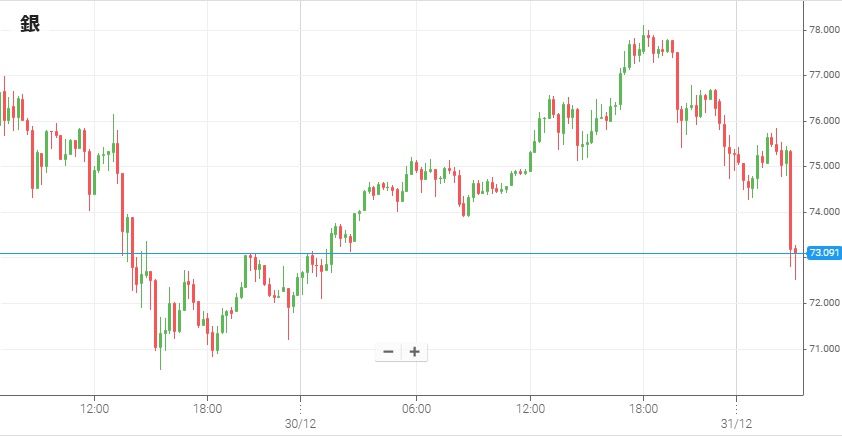Click the 74.000 price axis label

pyautogui.click(x=823, y=212)
